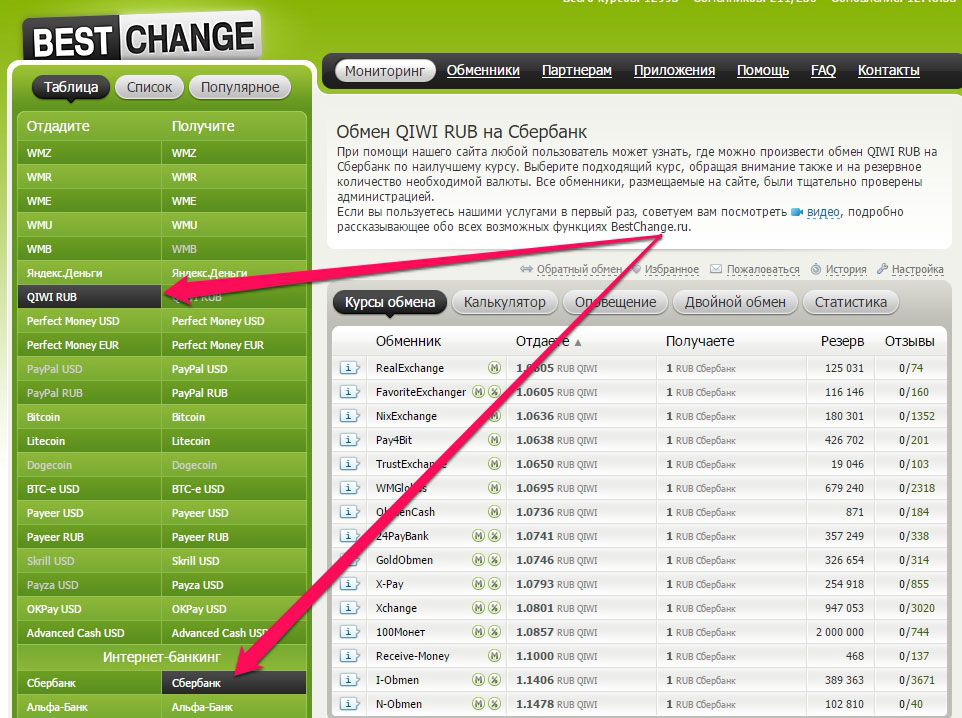
Task: Open NixExchange exchanger link
Action: (406, 416)
